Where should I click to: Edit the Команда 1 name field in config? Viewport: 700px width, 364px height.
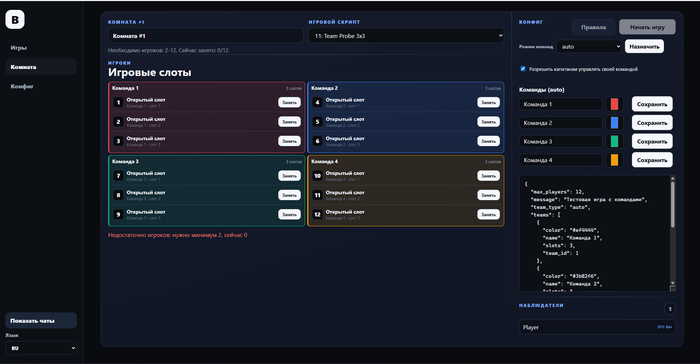click(x=561, y=104)
